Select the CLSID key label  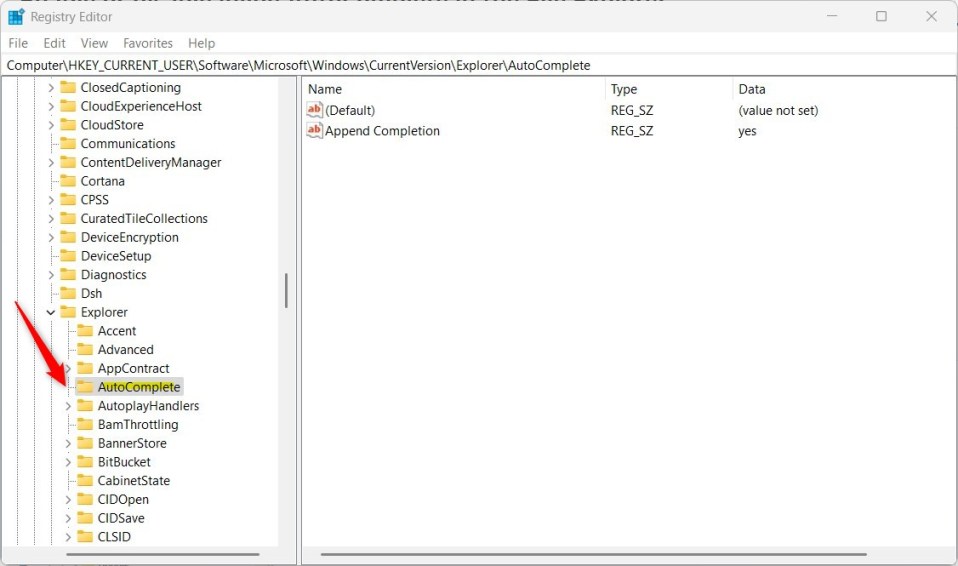pyautogui.click(x=114, y=537)
